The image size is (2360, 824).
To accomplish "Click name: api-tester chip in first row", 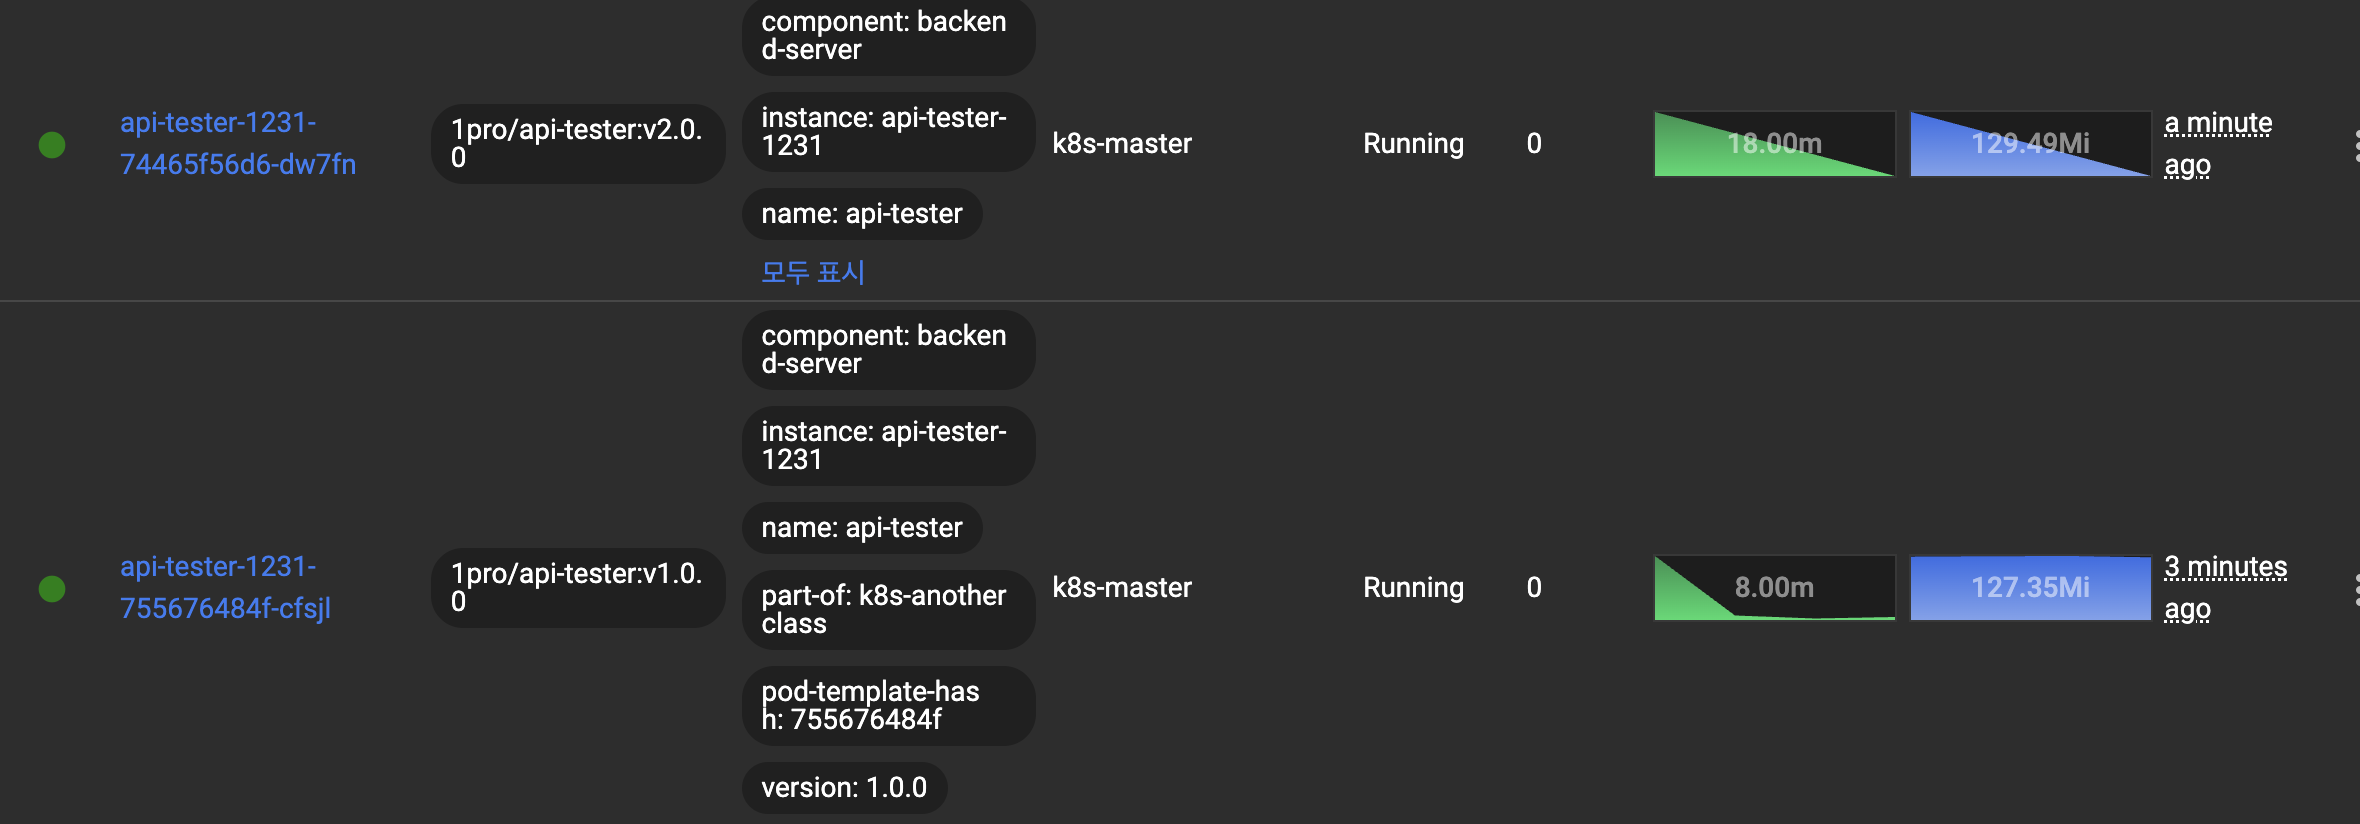I will 862,214.
